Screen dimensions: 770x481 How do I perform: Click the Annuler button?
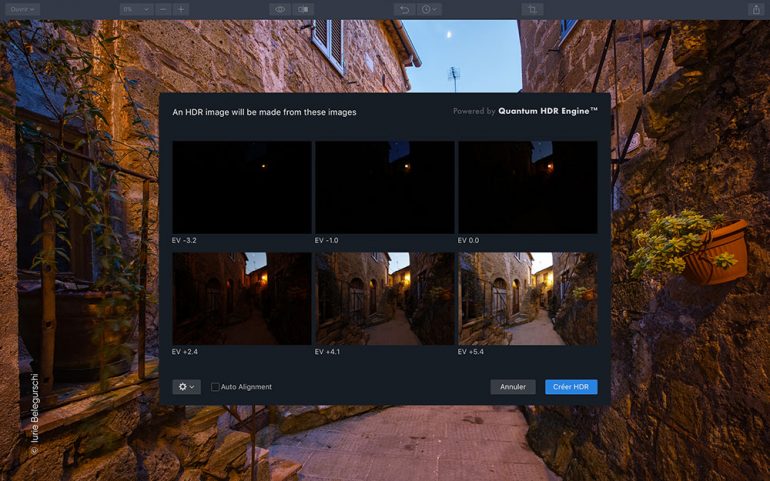[x=512, y=387]
